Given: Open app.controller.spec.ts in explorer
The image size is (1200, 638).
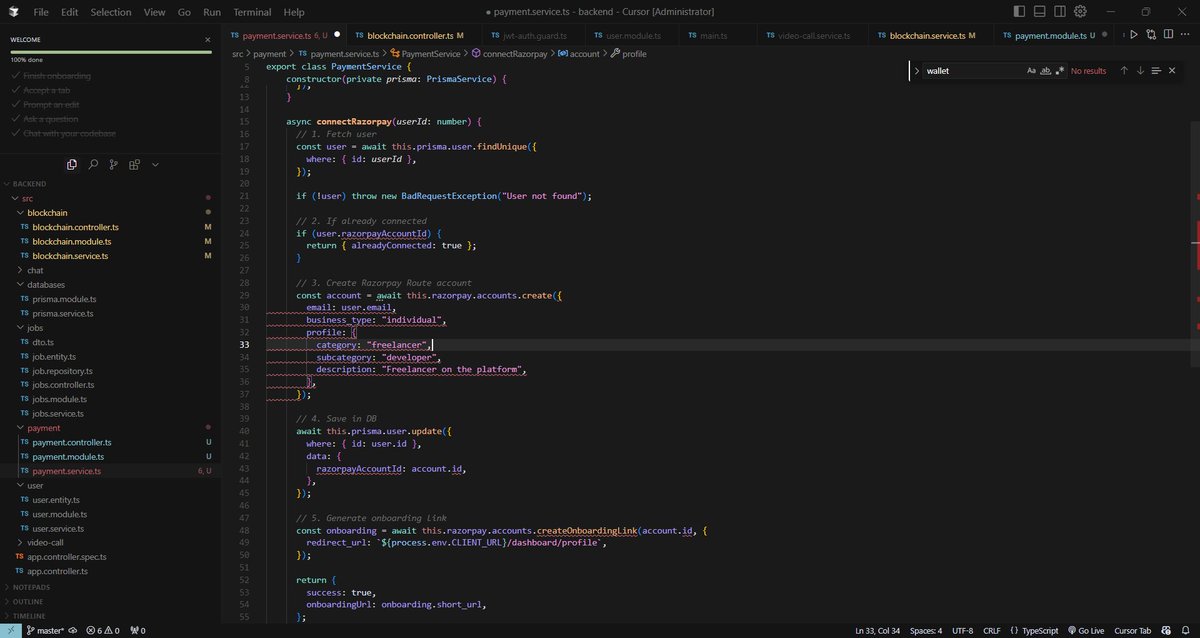Looking at the screenshot, I should pyautogui.click(x=108, y=557).
